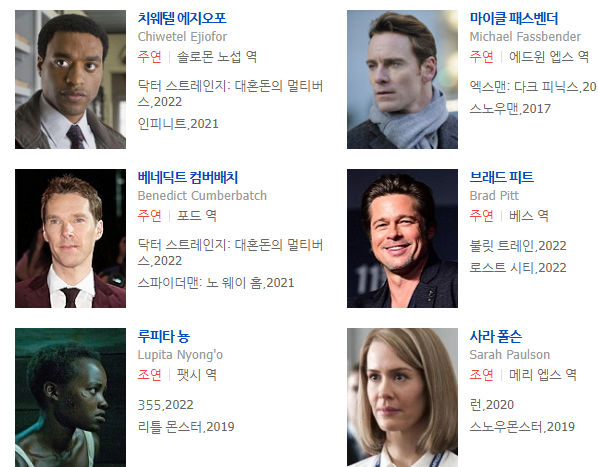Click the 루피타 뇽 name link
This screenshot has height=467, width=598.
coord(164,336)
